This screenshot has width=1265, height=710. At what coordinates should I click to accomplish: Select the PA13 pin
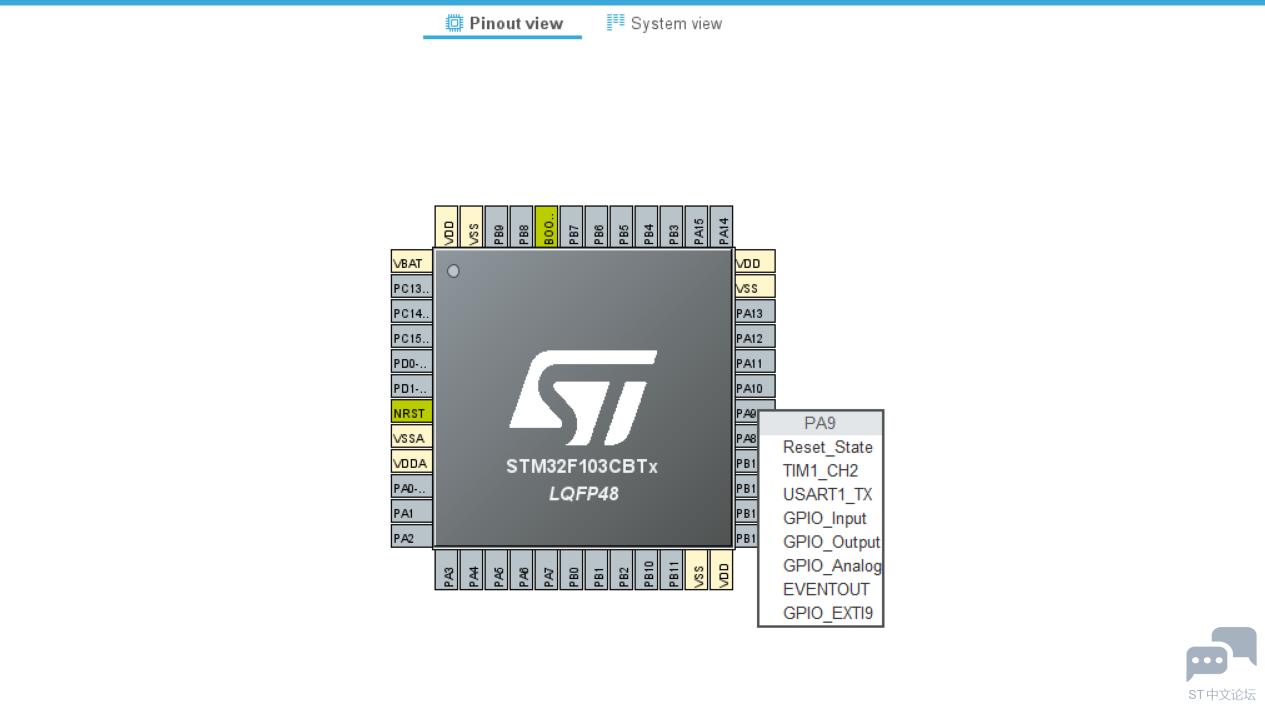755,312
